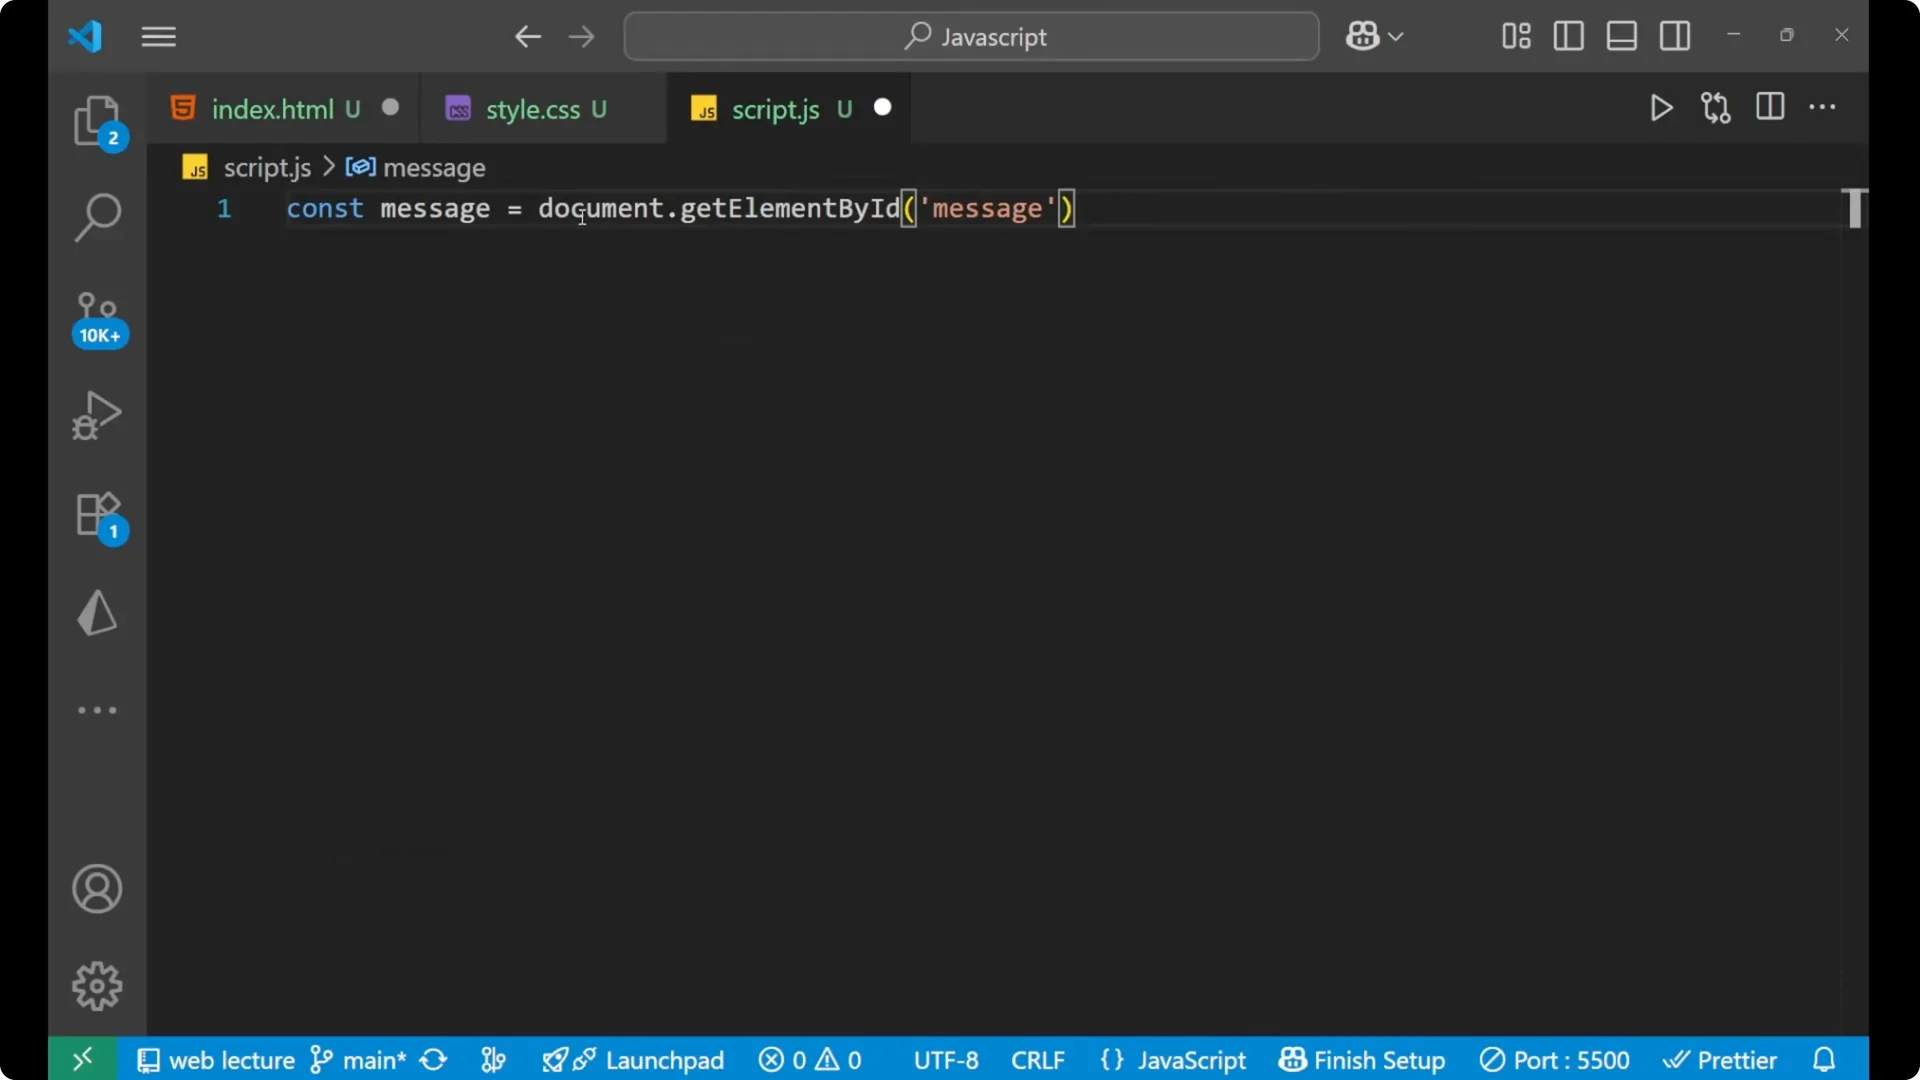Open the Explorer view in the activity bar
Screen dimensions: 1920x1080
tap(97, 120)
